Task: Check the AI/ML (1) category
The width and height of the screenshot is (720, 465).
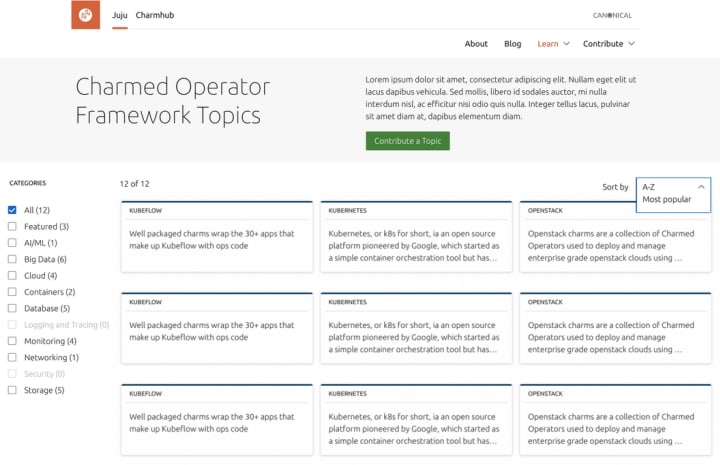Action: (x=12, y=243)
